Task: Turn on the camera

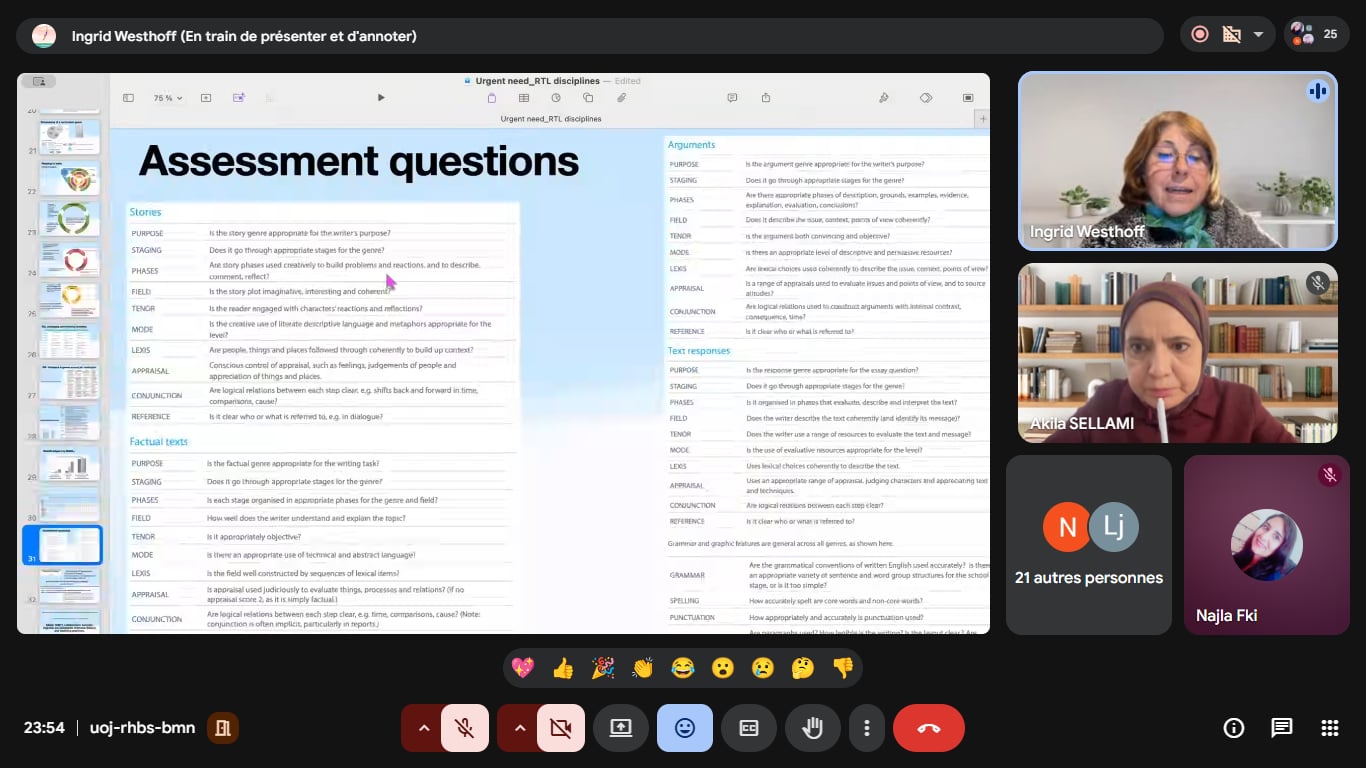Action: (560, 728)
